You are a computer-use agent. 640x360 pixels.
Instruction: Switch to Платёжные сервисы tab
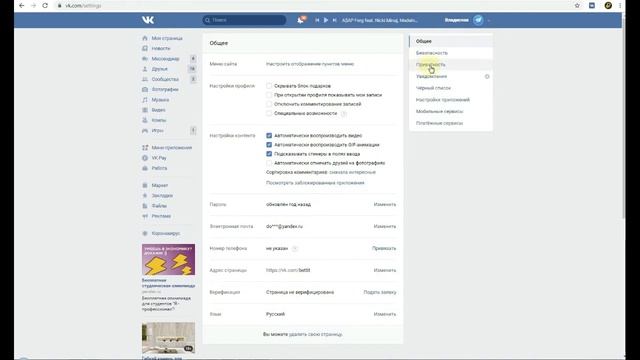[451, 123]
